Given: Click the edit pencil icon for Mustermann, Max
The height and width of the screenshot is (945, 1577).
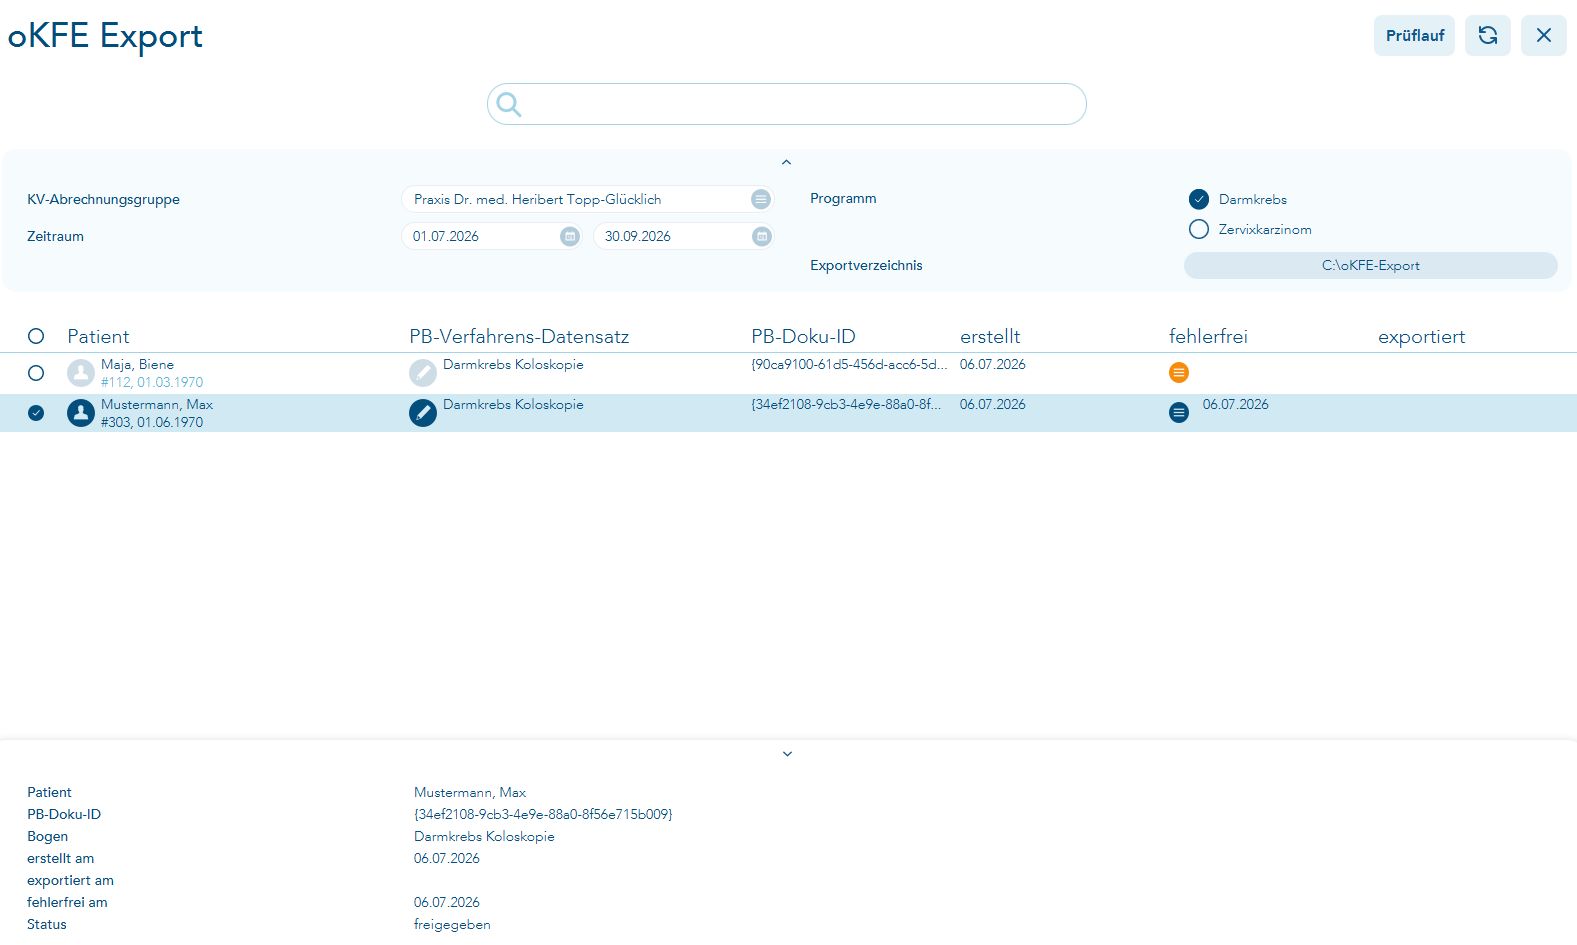Looking at the screenshot, I should click(x=423, y=413).
